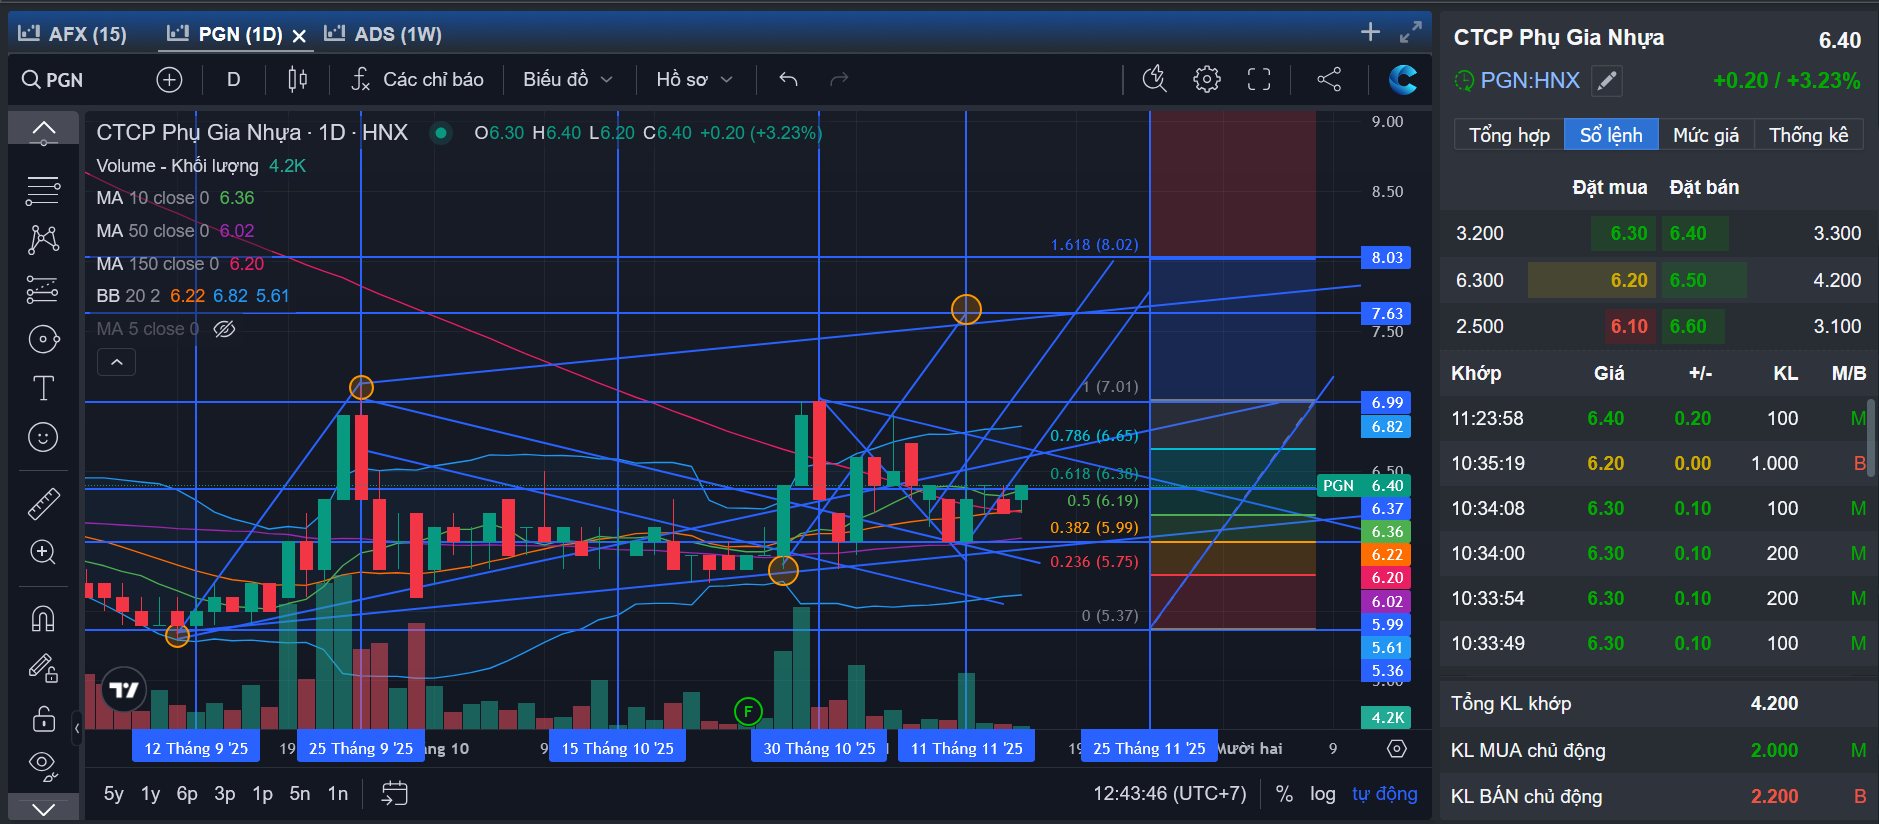Image resolution: width=1879 pixels, height=824 pixels.
Task: Switch to the AFX (15) tab
Action: click(x=73, y=34)
